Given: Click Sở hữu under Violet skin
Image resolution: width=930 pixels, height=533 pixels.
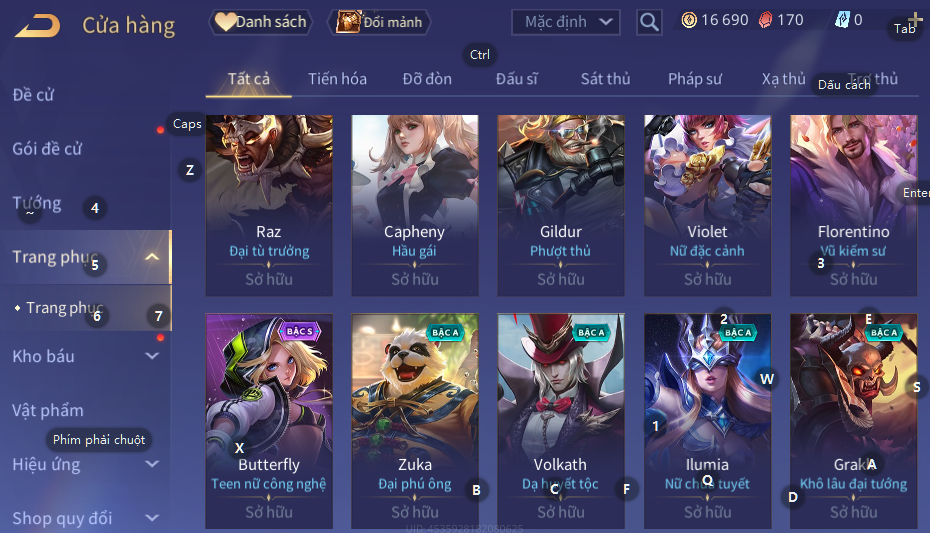Looking at the screenshot, I should [707, 279].
